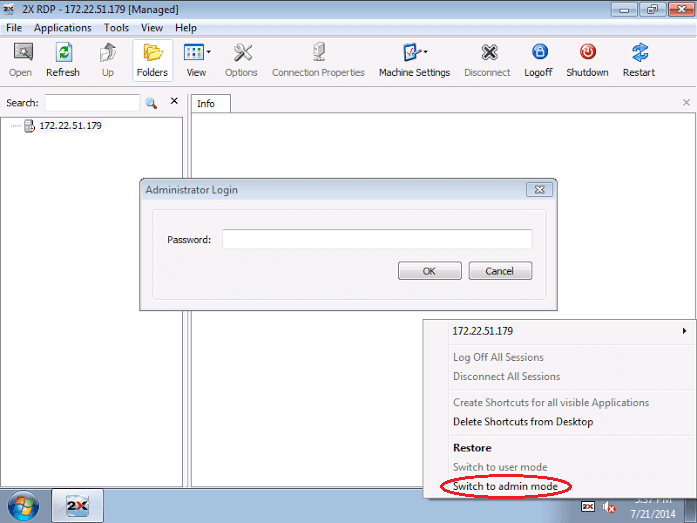Close the Administrator Login dialog

539,190
